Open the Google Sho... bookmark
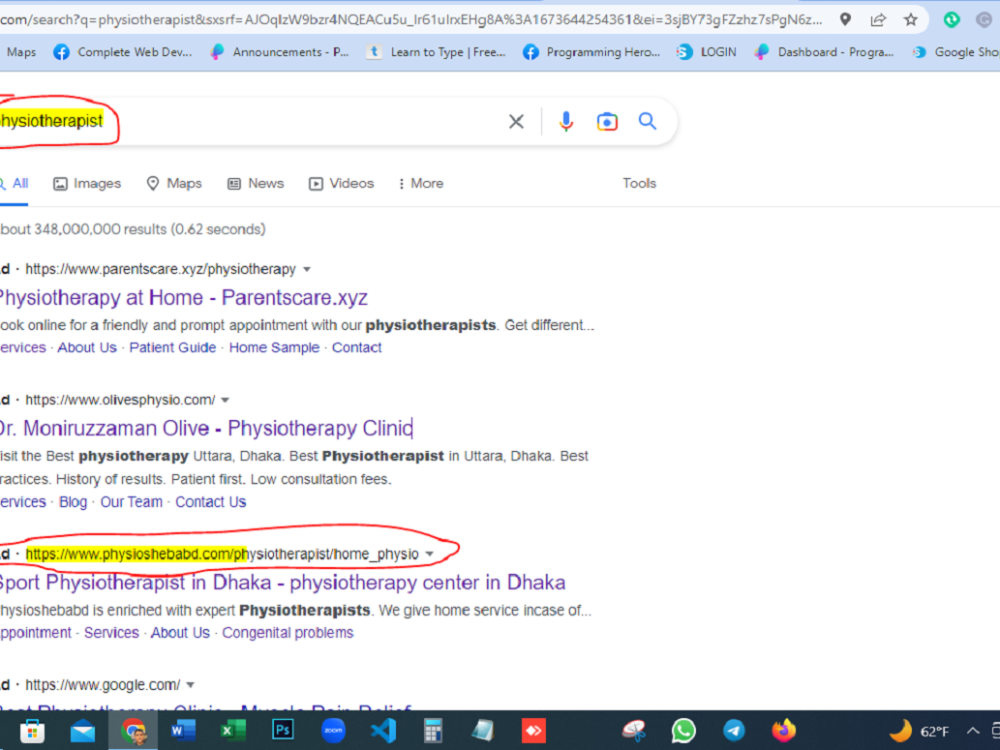This screenshot has width=1000, height=750. 955,52
